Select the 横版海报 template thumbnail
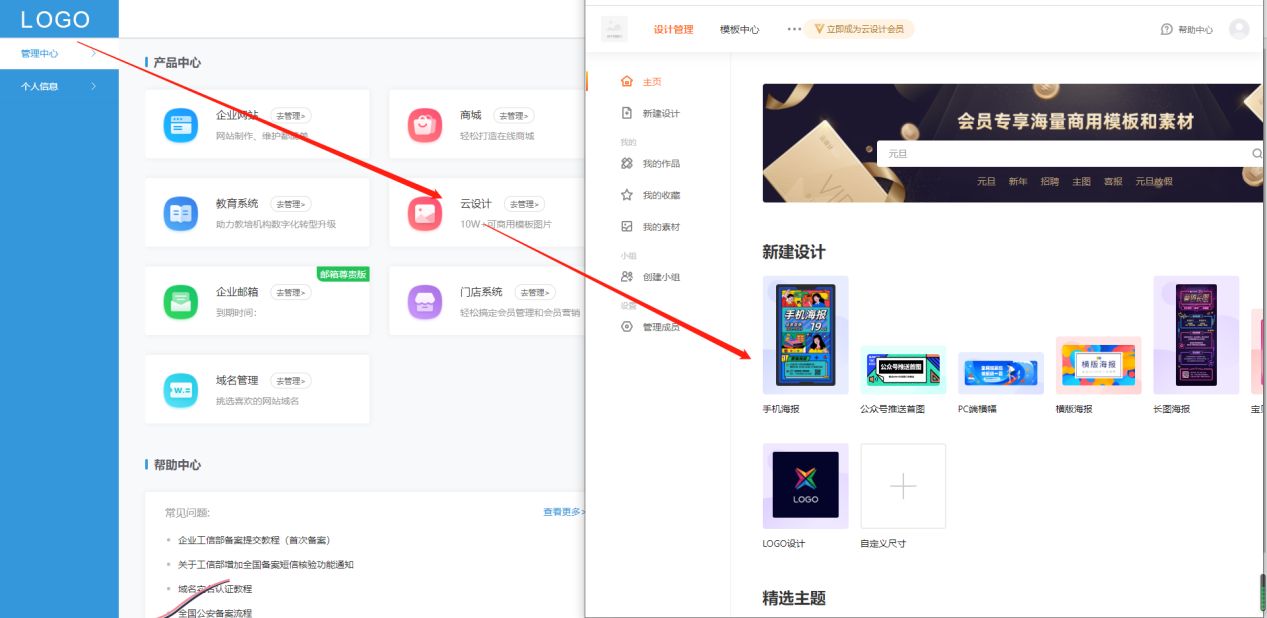Screen dimensions: 1267x618 tap(1098, 365)
